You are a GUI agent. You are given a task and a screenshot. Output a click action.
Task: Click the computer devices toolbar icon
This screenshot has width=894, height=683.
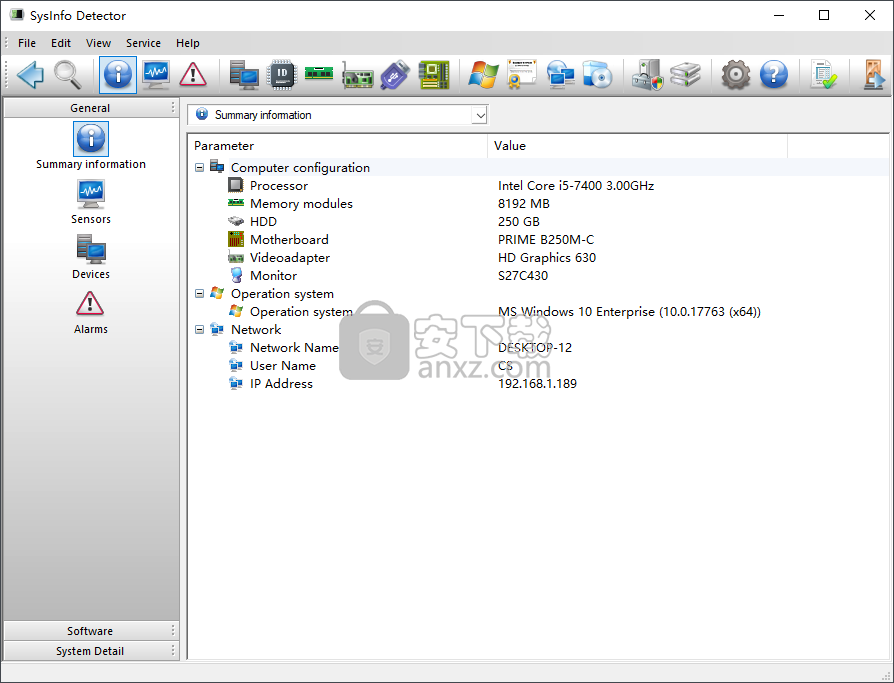click(x=244, y=75)
